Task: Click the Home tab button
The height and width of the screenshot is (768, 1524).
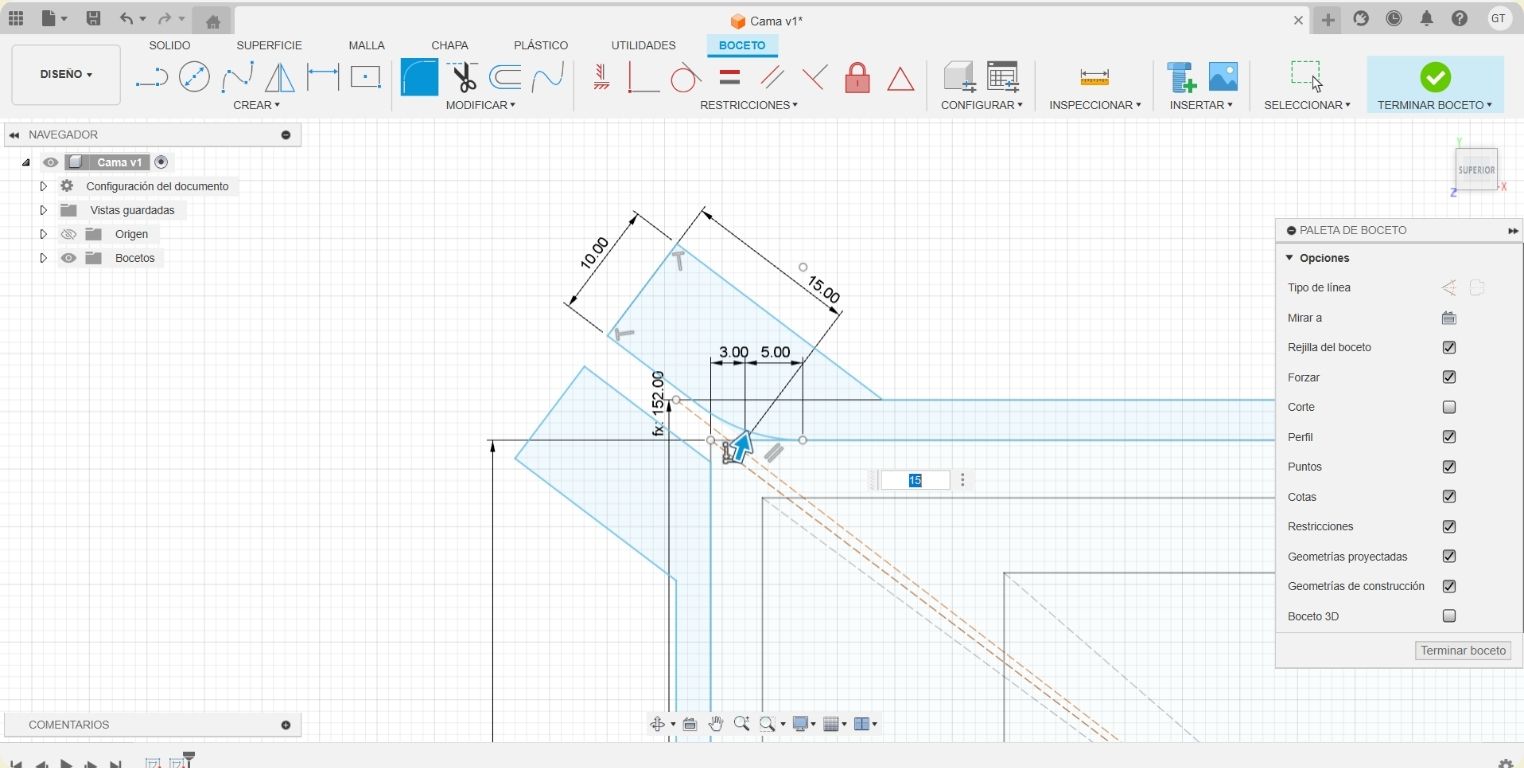Action: tap(212, 20)
